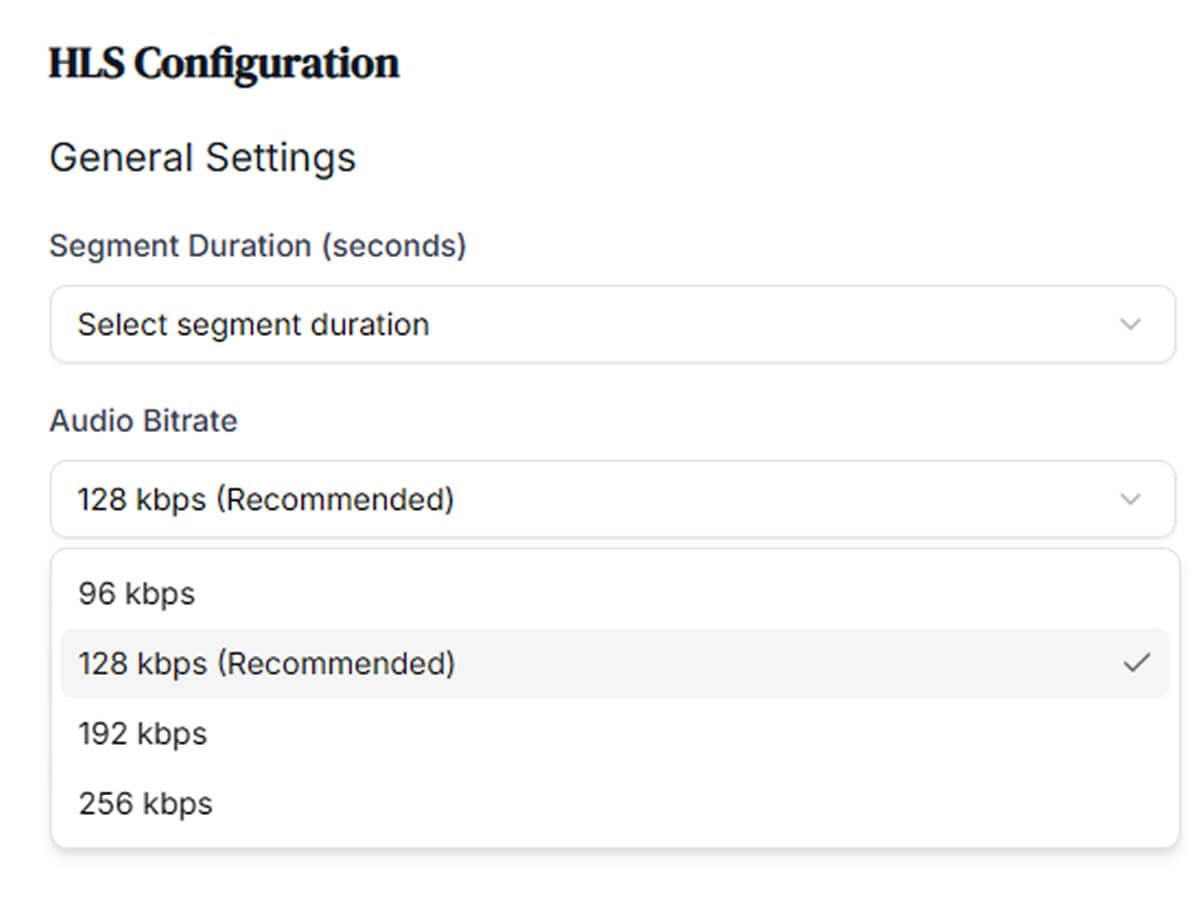Screen dimensions: 1200x922
Task: Select the 256 kbps bitrate option
Action: (615, 803)
